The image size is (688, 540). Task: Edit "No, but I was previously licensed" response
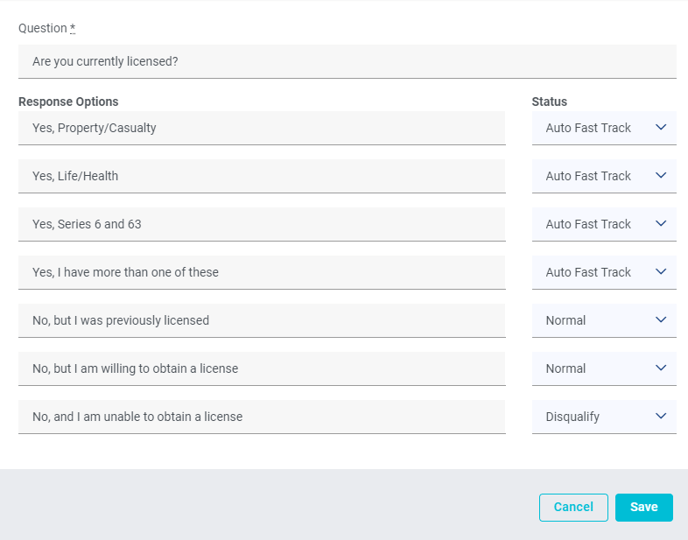[x=262, y=321]
